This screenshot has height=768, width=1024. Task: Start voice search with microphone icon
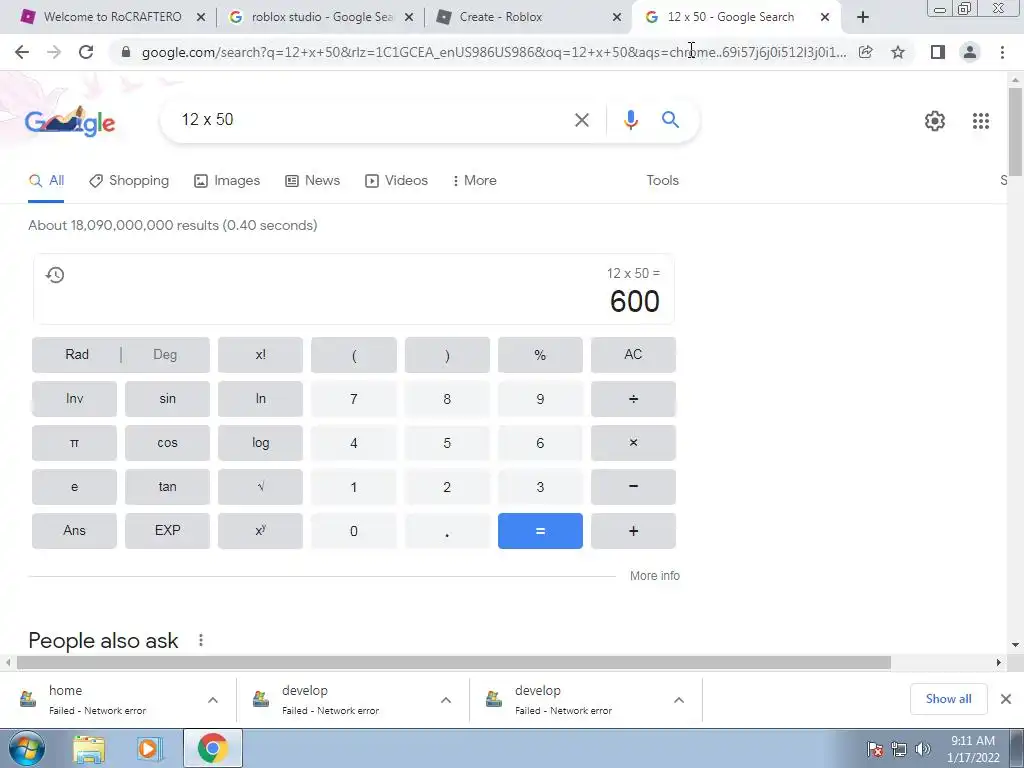click(630, 120)
